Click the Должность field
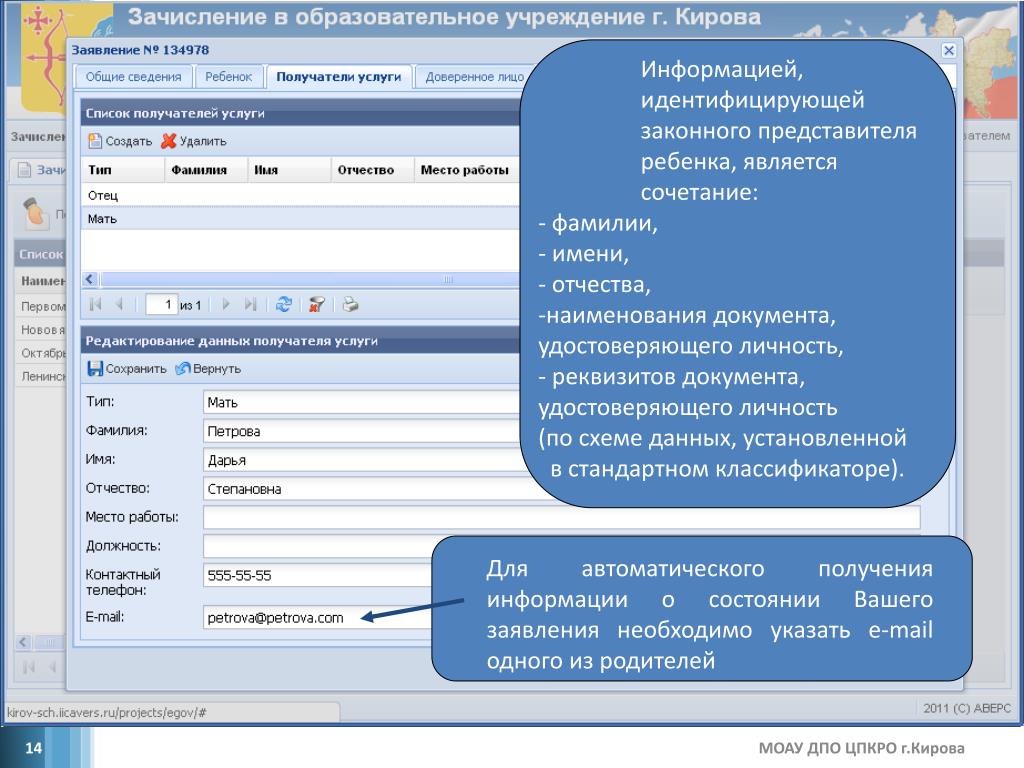 (319, 546)
